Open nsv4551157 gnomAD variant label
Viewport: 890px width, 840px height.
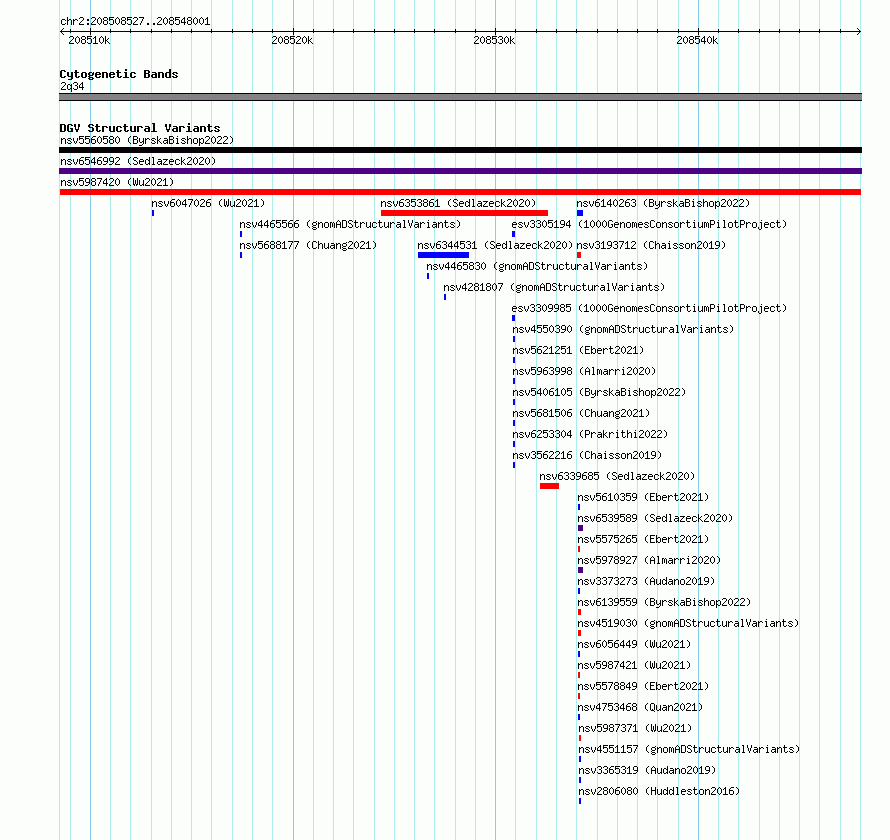pos(689,749)
